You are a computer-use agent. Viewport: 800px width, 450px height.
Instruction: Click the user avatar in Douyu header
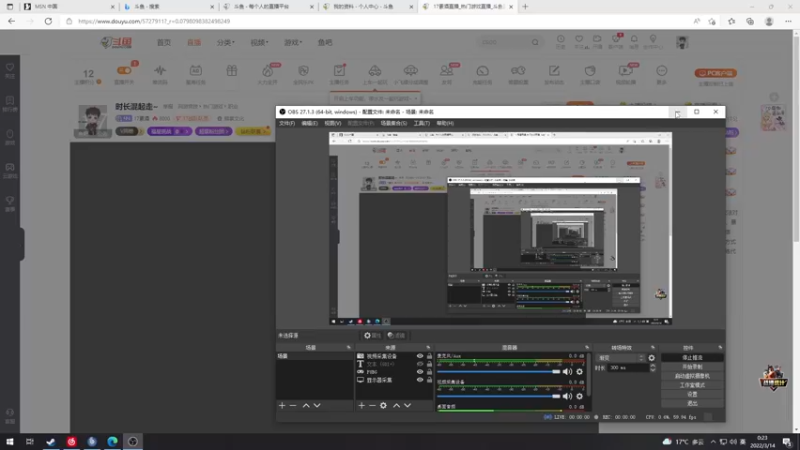click(682, 42)
